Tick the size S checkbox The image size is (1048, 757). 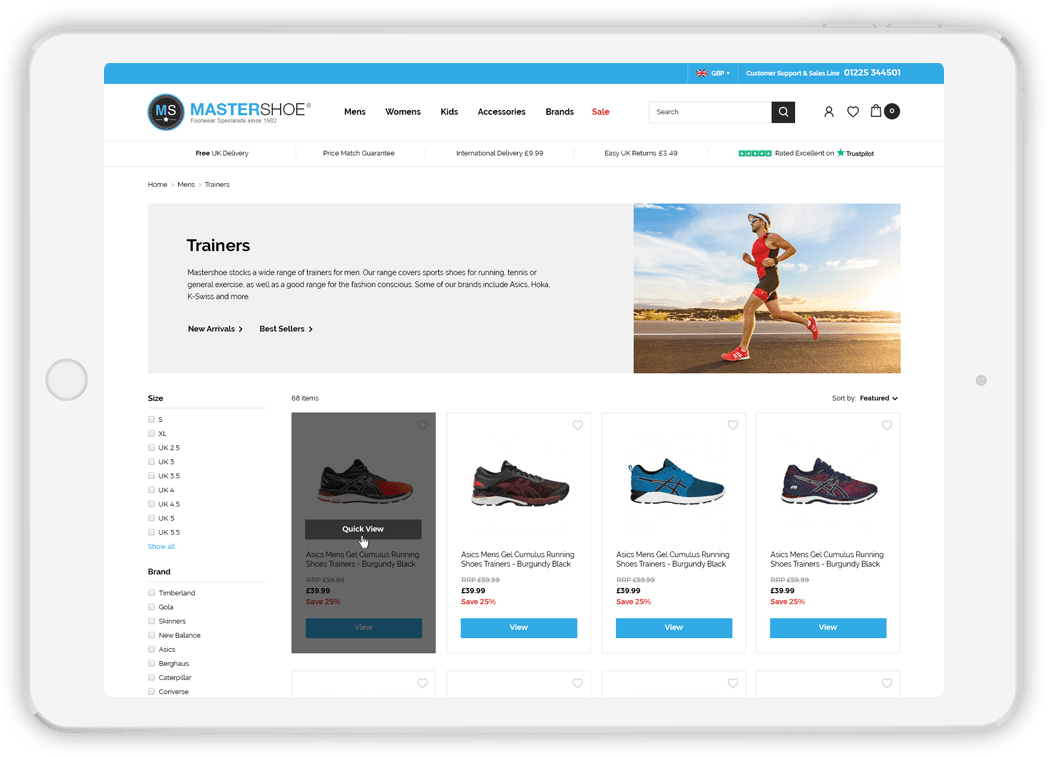(152, 420)
